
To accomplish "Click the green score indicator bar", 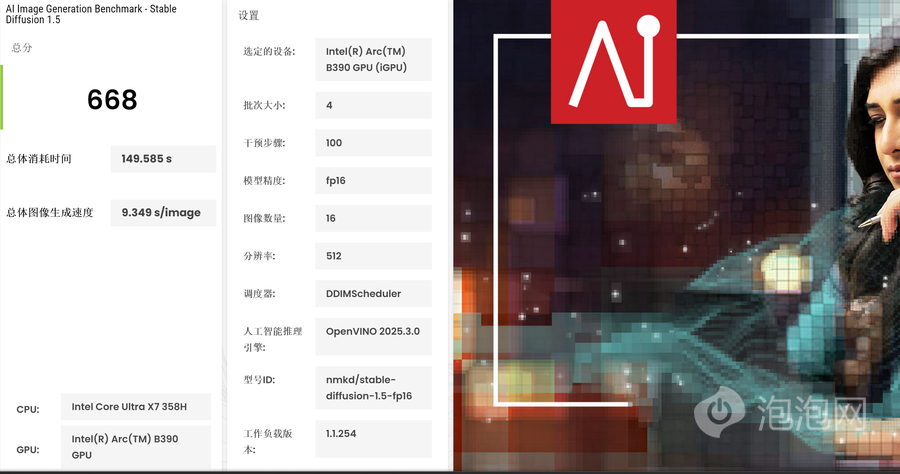I will click(2, 97).
